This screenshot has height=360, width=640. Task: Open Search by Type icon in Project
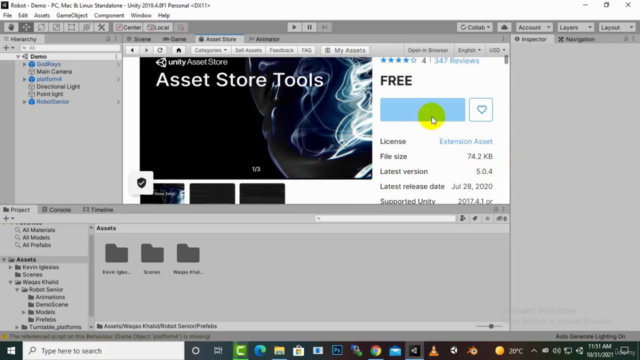click(x=463, y=219)
